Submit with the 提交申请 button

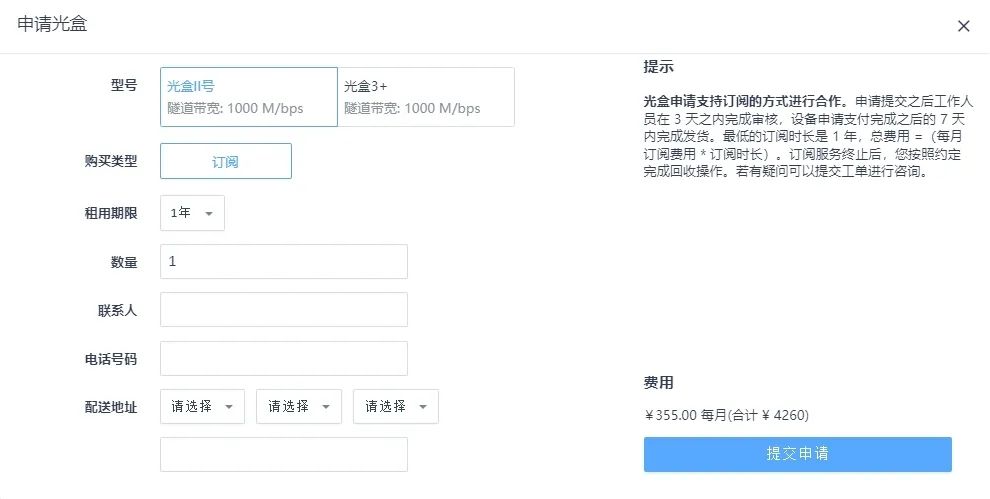[797, 454]
